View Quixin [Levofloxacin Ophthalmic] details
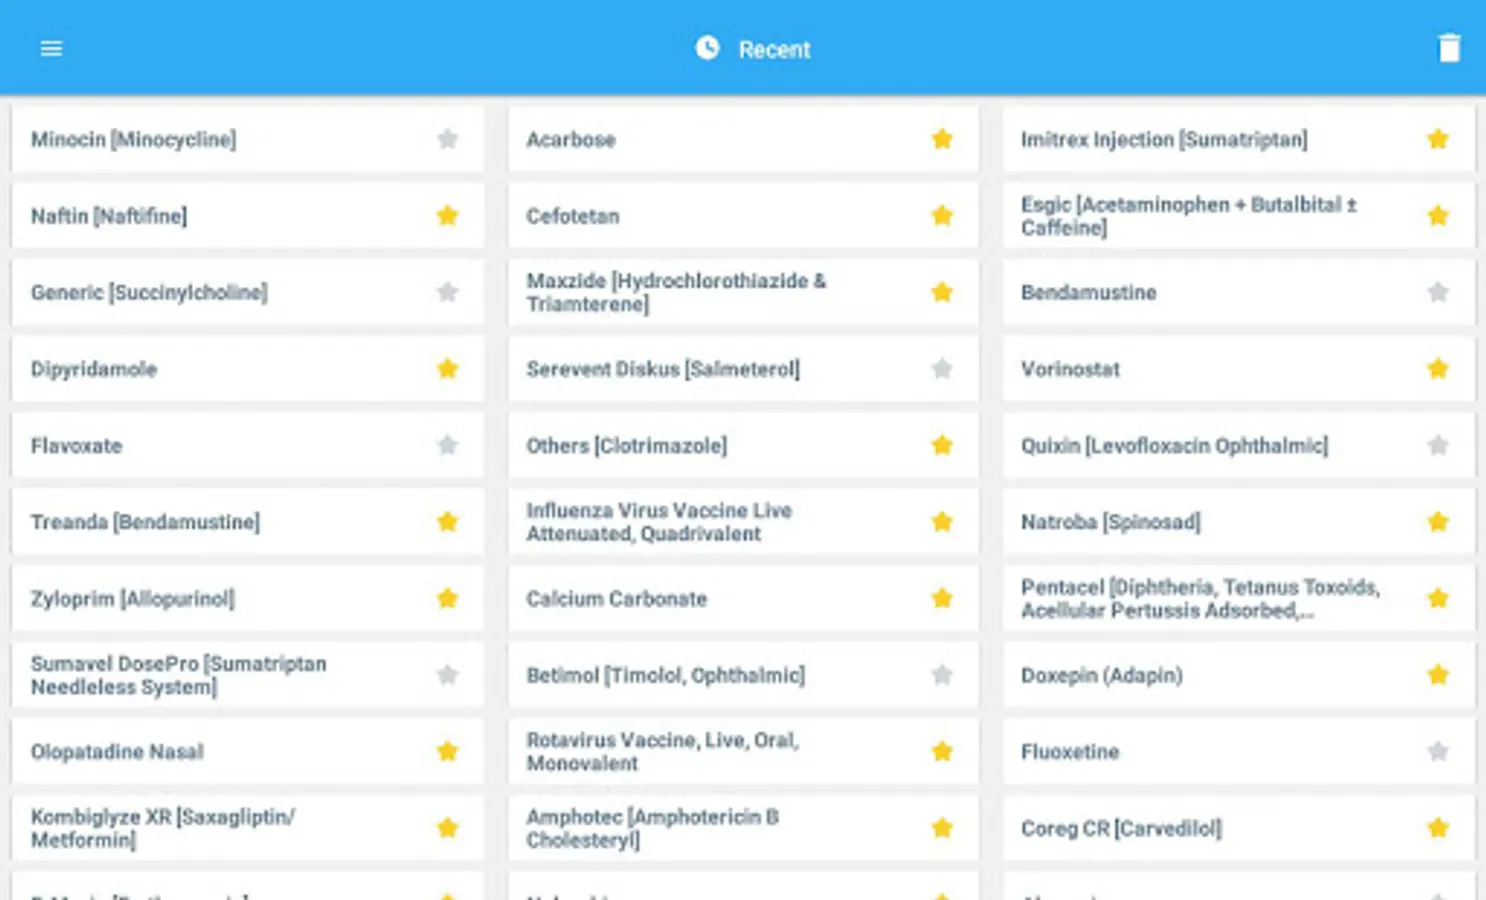The width and height of the screenshot is (1486, 900). (1239, 445)
